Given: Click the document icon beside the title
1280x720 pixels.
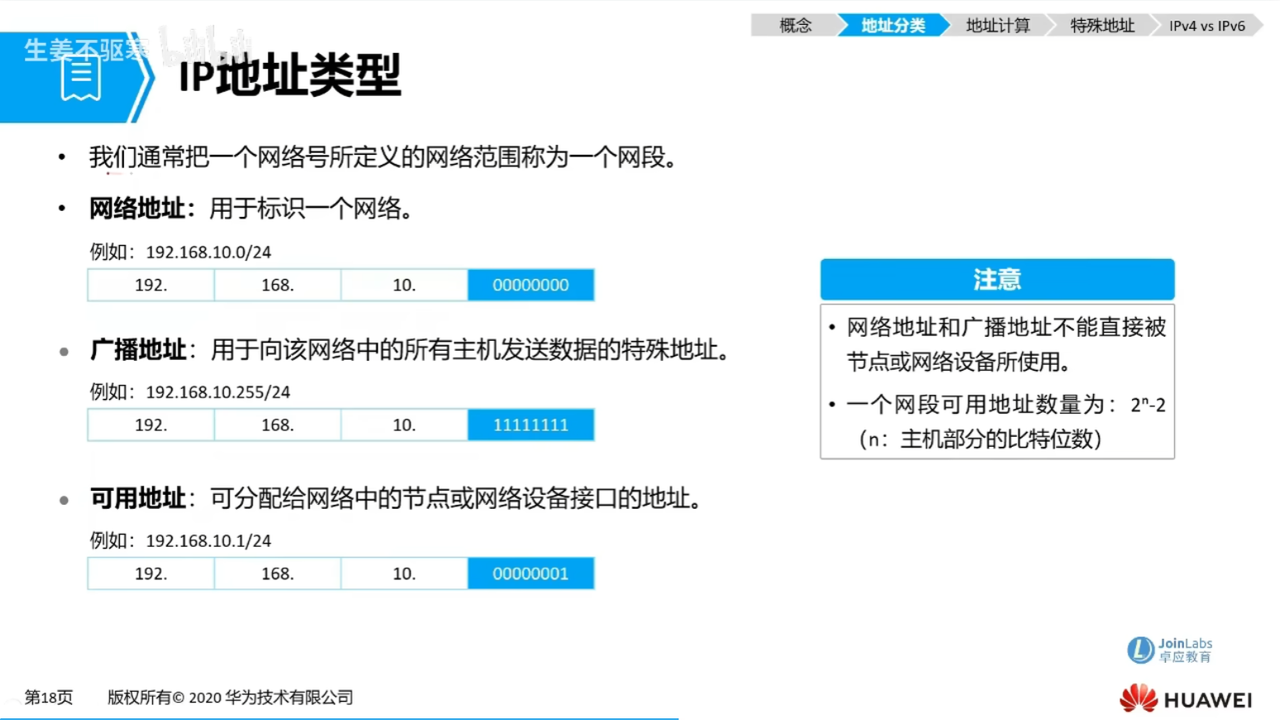Looking at the screenshot, I should point(80,79).
